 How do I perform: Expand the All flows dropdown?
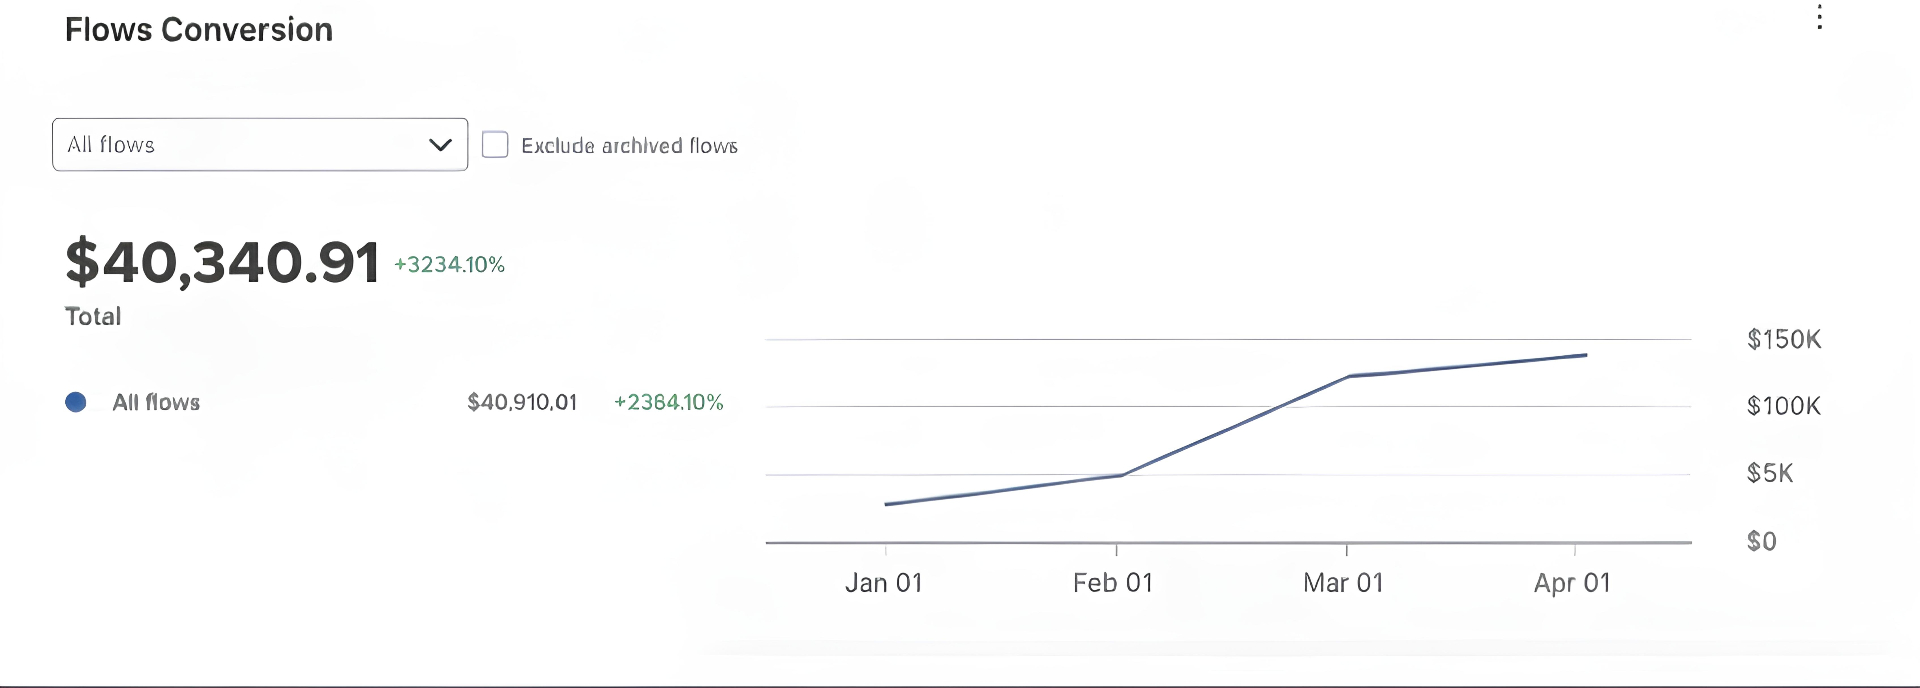coord(259,145)
